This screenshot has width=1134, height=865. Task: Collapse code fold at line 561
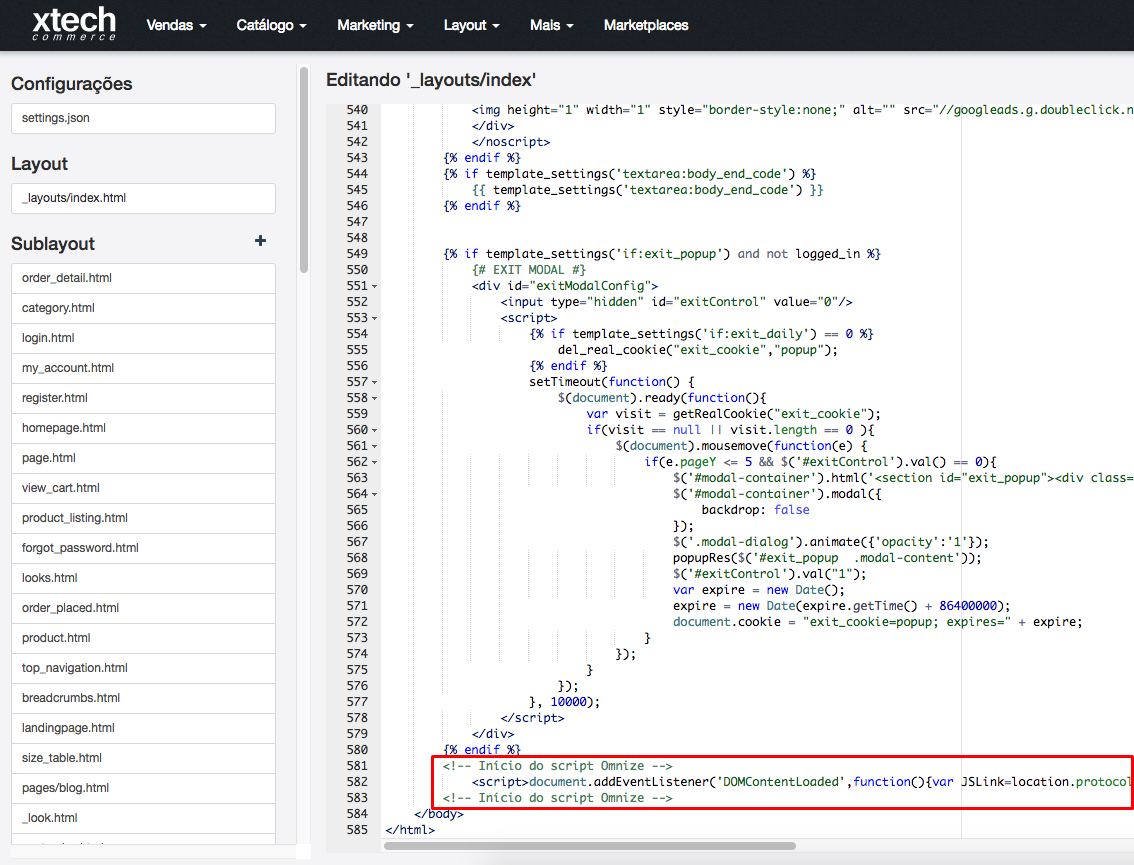pyautogui.click(x=375, y=446)
